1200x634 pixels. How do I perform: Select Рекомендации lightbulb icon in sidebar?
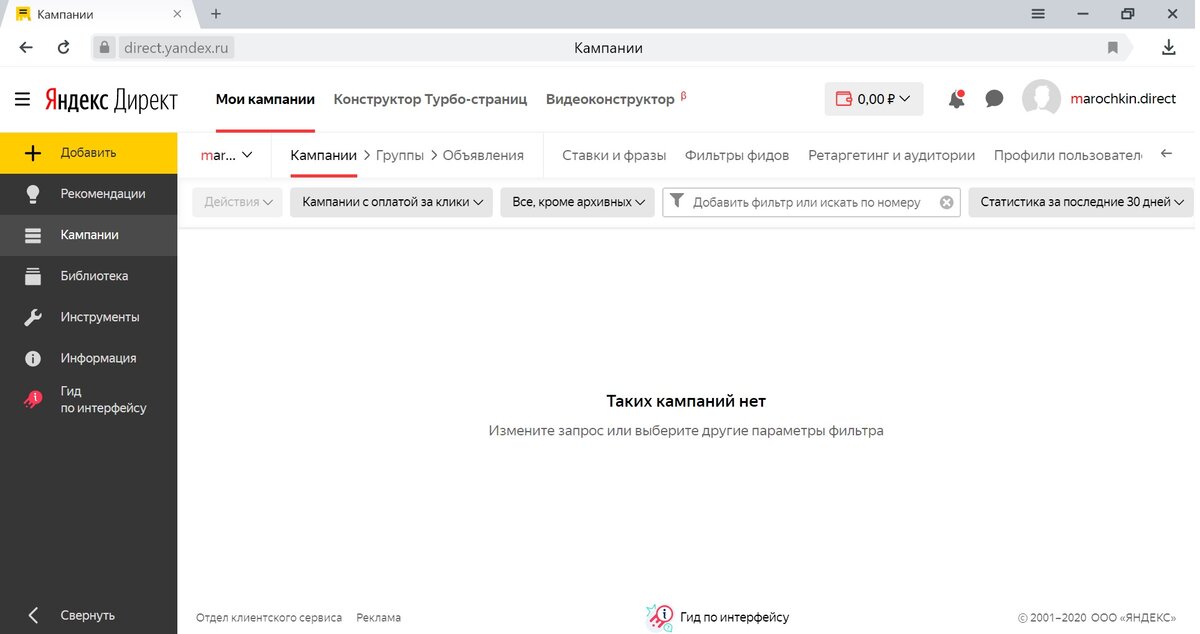point(33,194)
